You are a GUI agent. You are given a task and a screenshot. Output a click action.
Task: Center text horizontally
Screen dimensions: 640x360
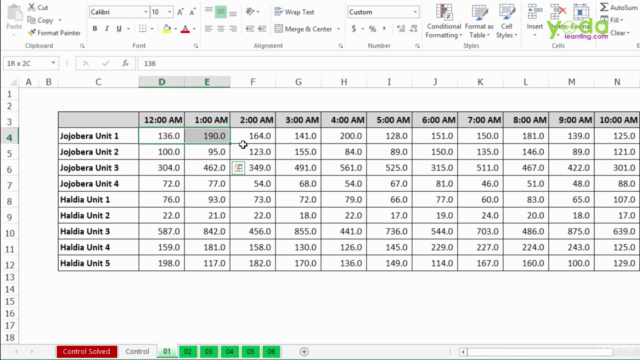point(220,29)
